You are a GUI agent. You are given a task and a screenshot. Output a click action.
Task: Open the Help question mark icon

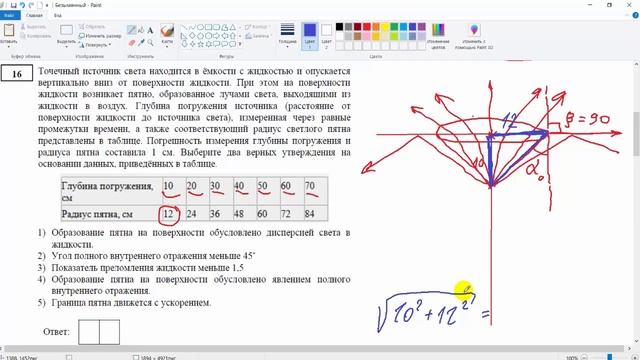tap(636, 16)
